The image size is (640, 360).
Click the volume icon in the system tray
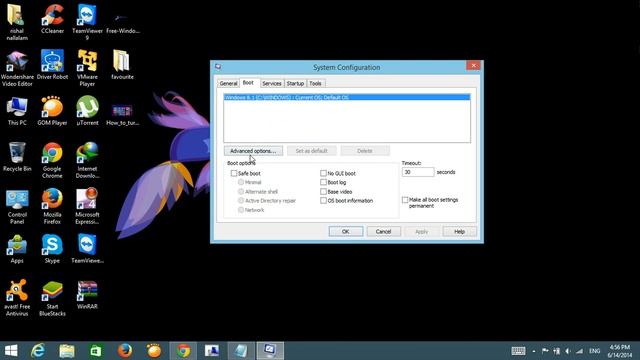coord(568,351)
